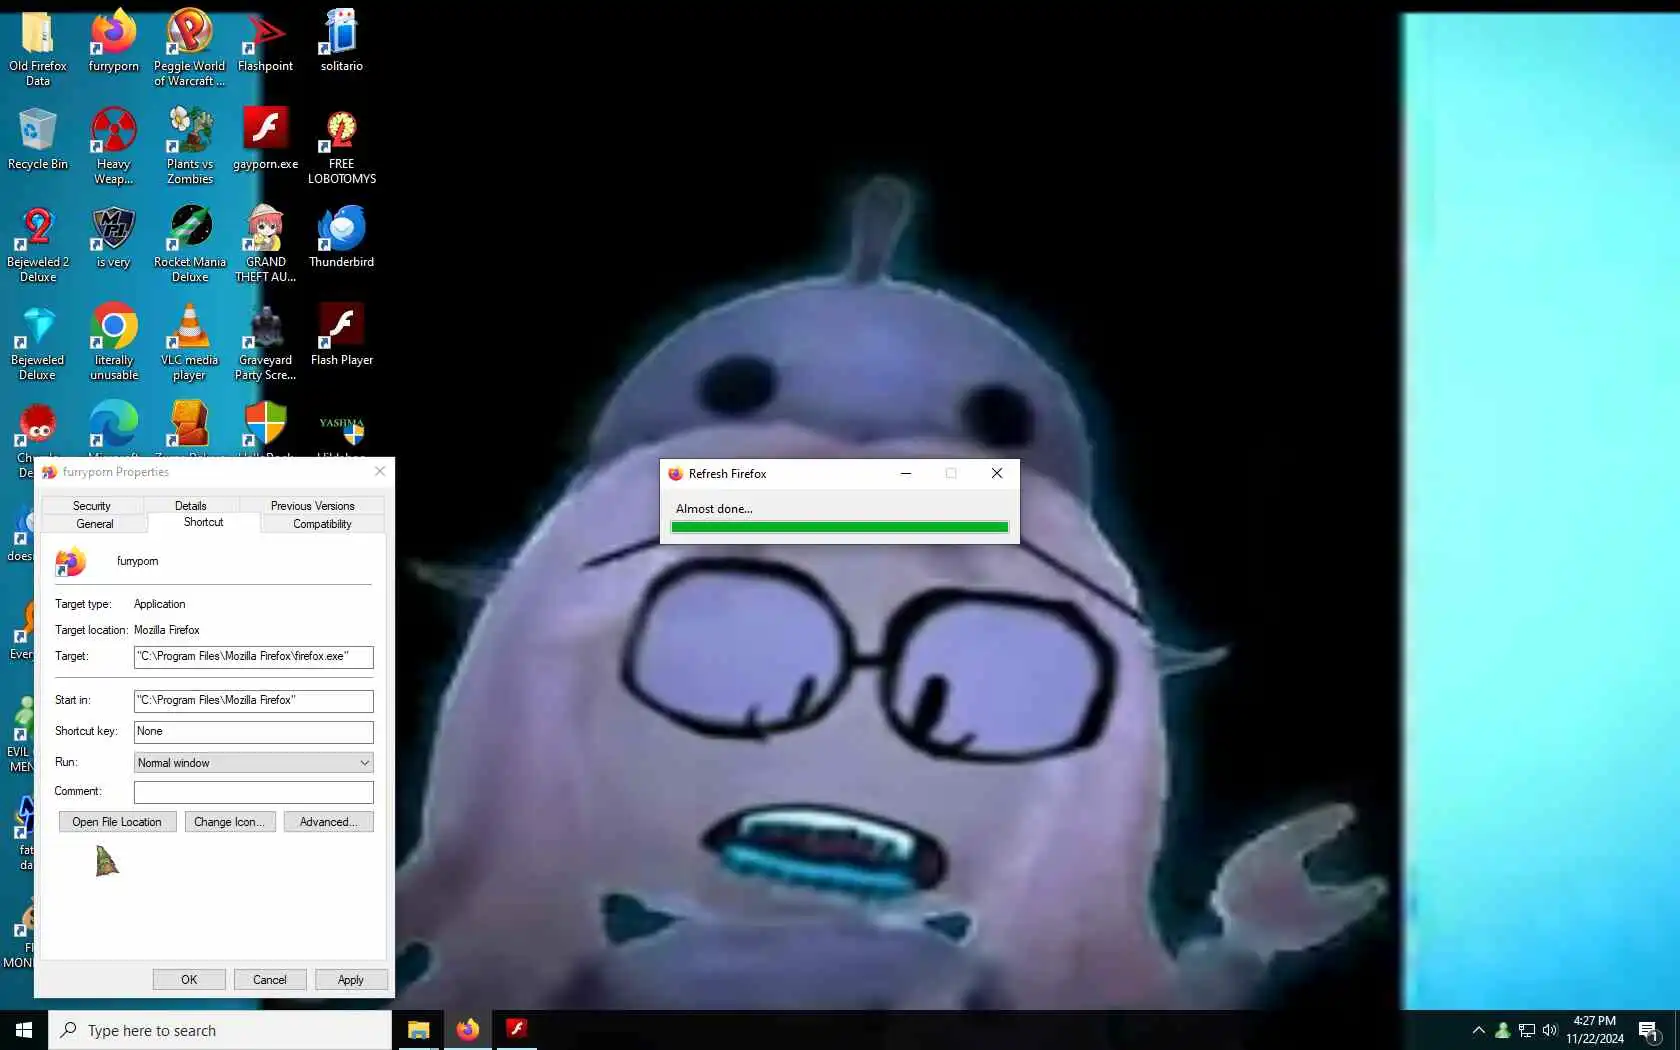Close the Refresh Firefox dialog

[x=997, y=474]
